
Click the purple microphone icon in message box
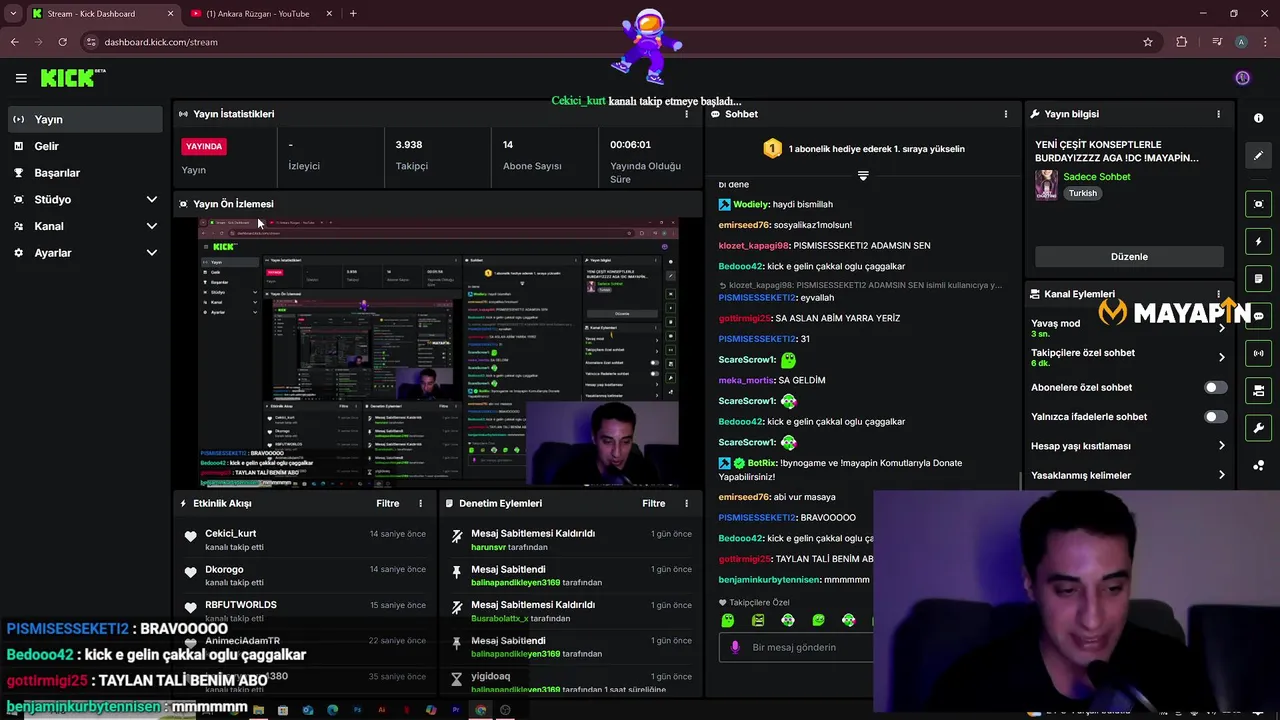[x=735, y=647]
